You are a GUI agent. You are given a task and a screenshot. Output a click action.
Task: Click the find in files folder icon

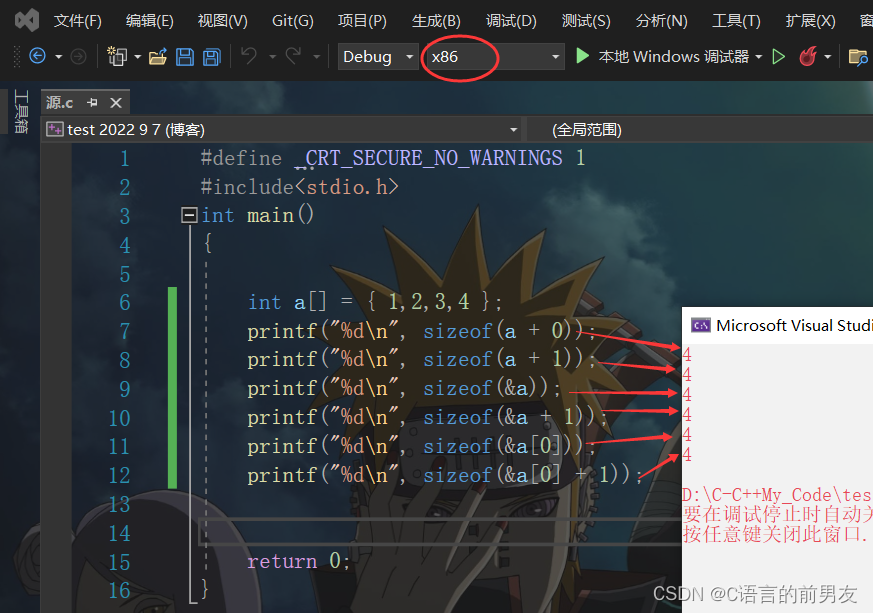(x=857, y=57)
